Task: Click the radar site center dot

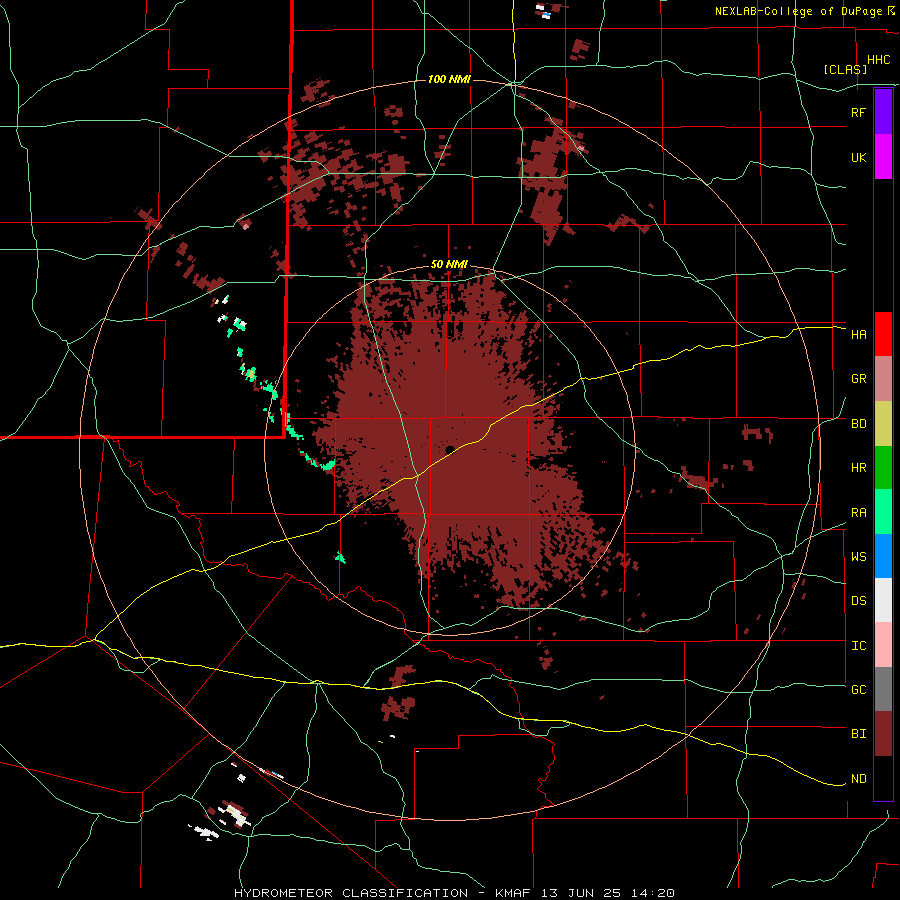Action: coord(450,449)
